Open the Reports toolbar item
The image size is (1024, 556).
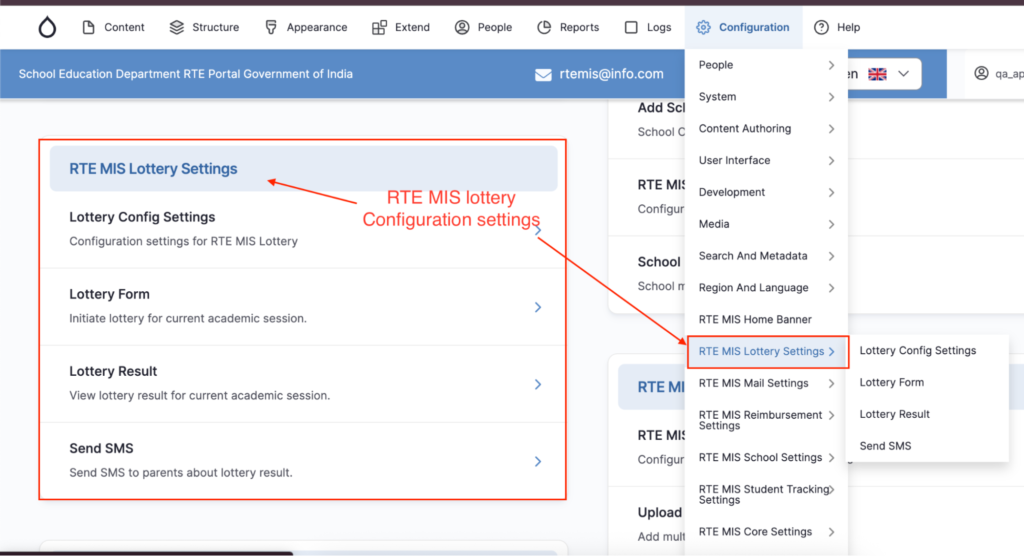[568, 27]
